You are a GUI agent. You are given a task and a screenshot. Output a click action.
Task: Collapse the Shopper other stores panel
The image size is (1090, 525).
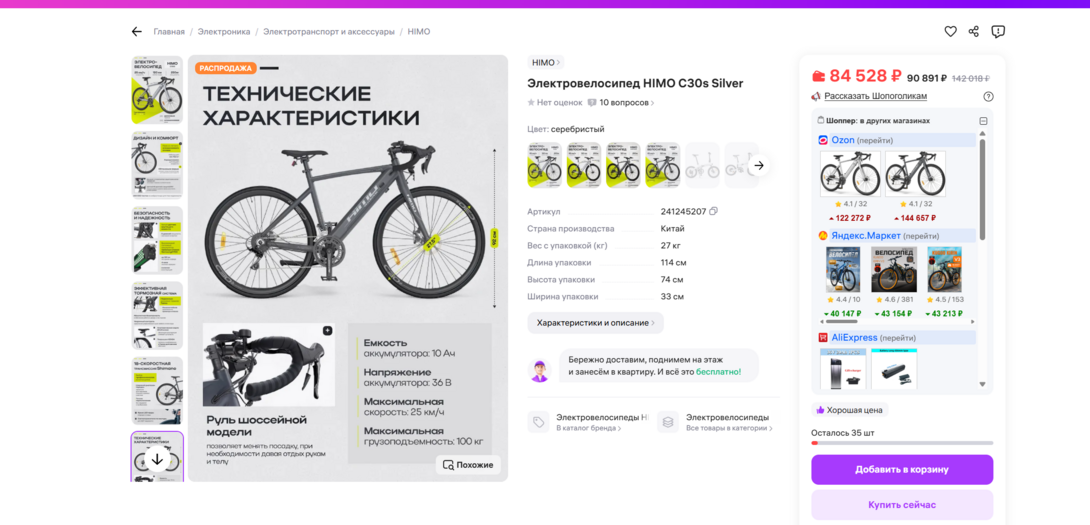[983, 121]
